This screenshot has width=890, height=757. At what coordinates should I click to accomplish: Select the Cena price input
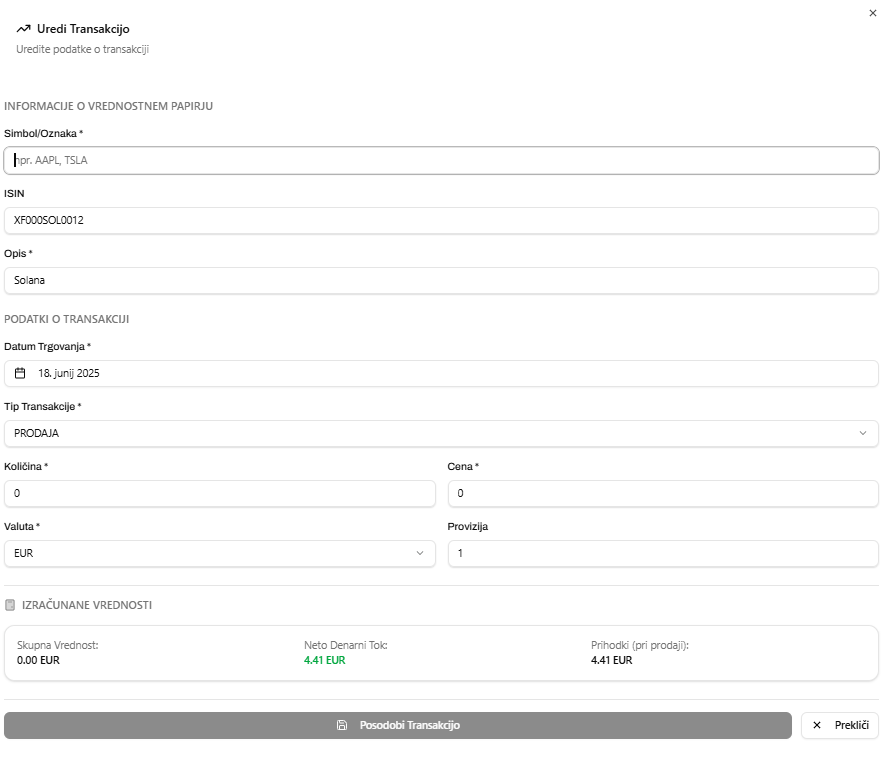coord(663,493)
